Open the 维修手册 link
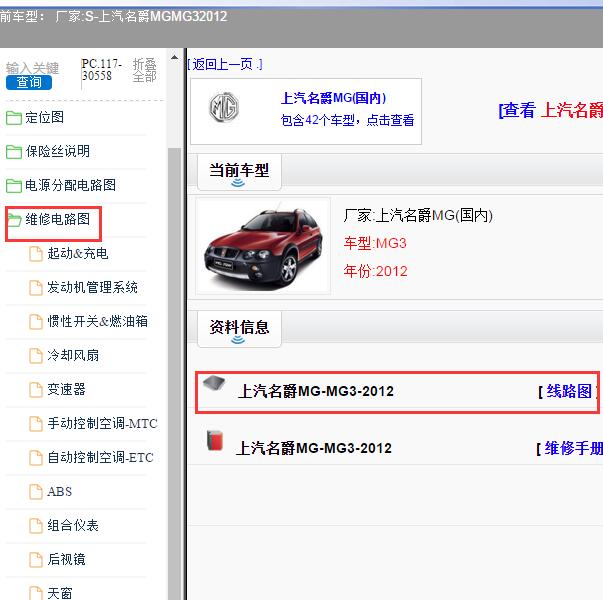This screenshot has height=600, width=603. click(573, 448)
